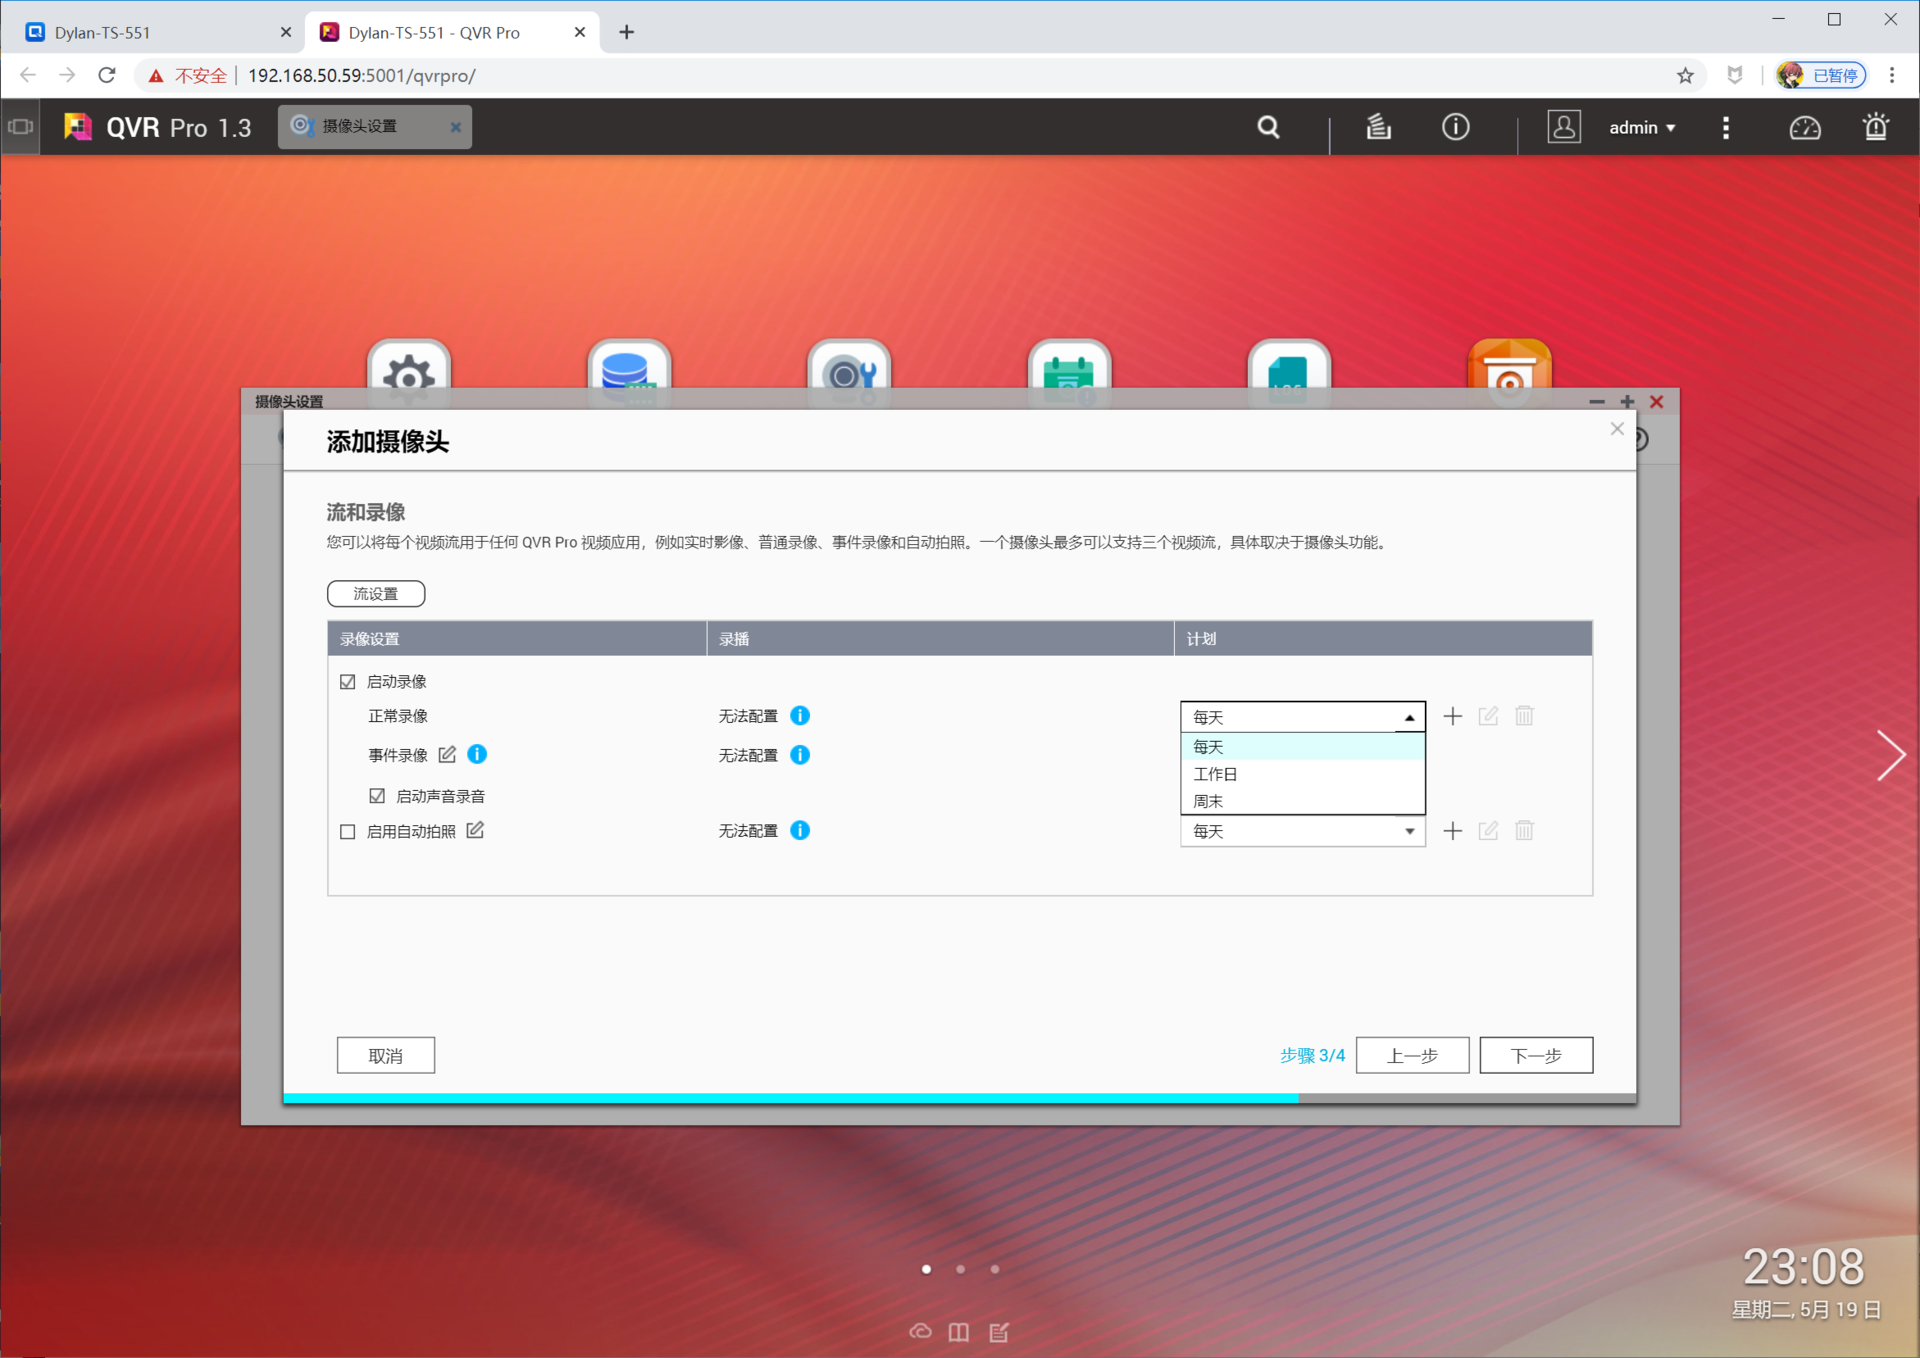This screenshot has width=1920, height=1358.
Task: Open the admin user menu
Action: (1641, 127)
